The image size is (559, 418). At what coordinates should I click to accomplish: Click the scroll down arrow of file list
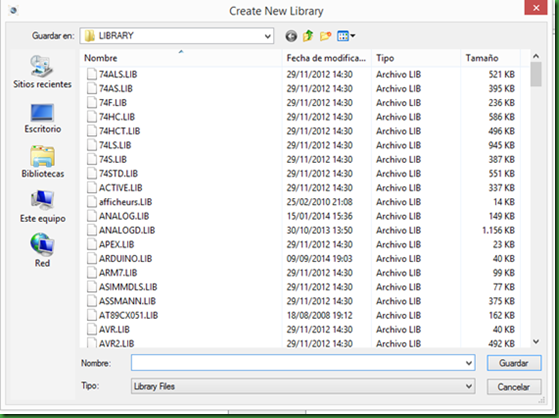tap(535, 341)
